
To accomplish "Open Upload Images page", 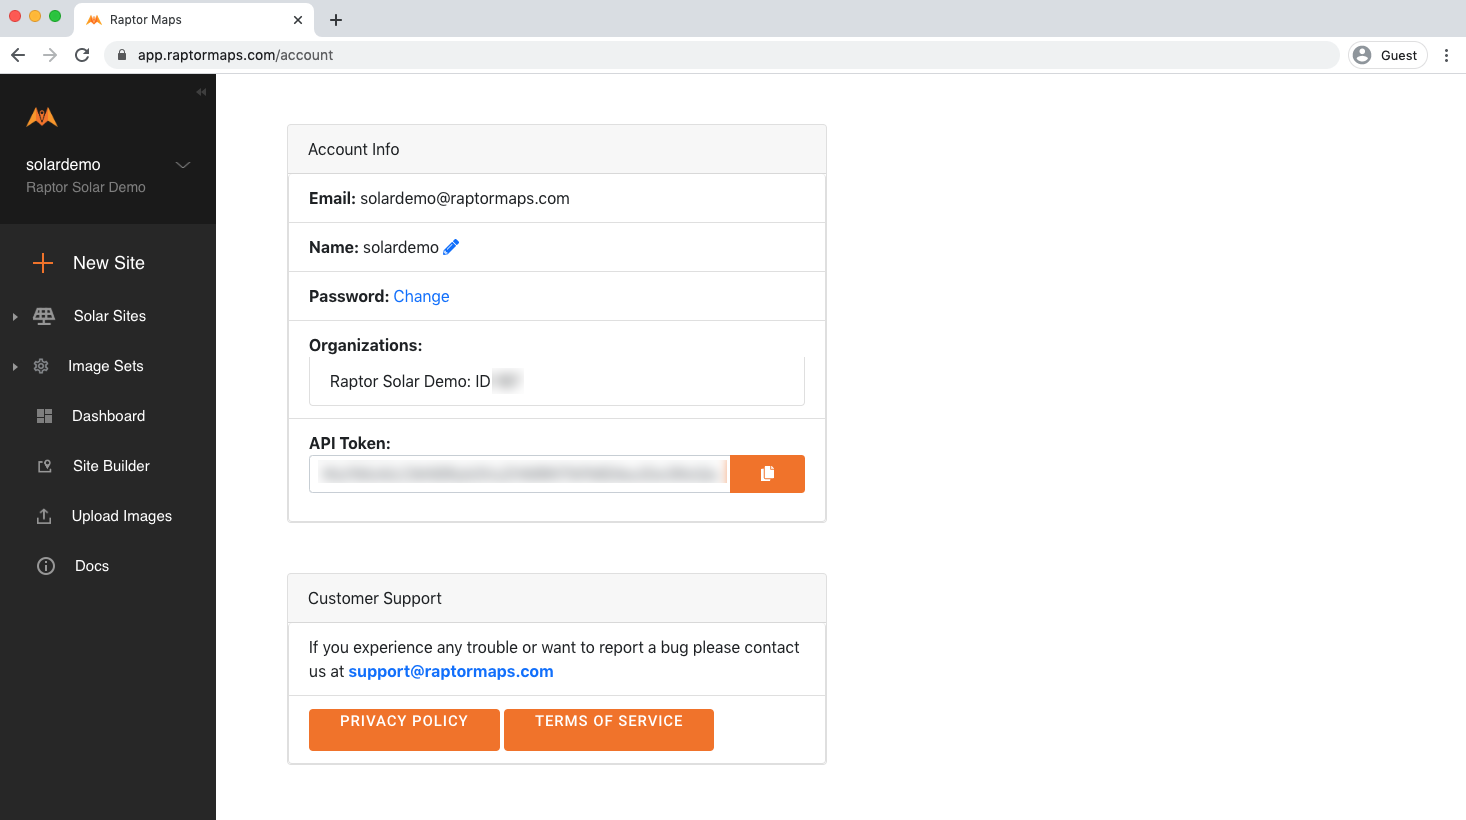I will tap(122, 516).
